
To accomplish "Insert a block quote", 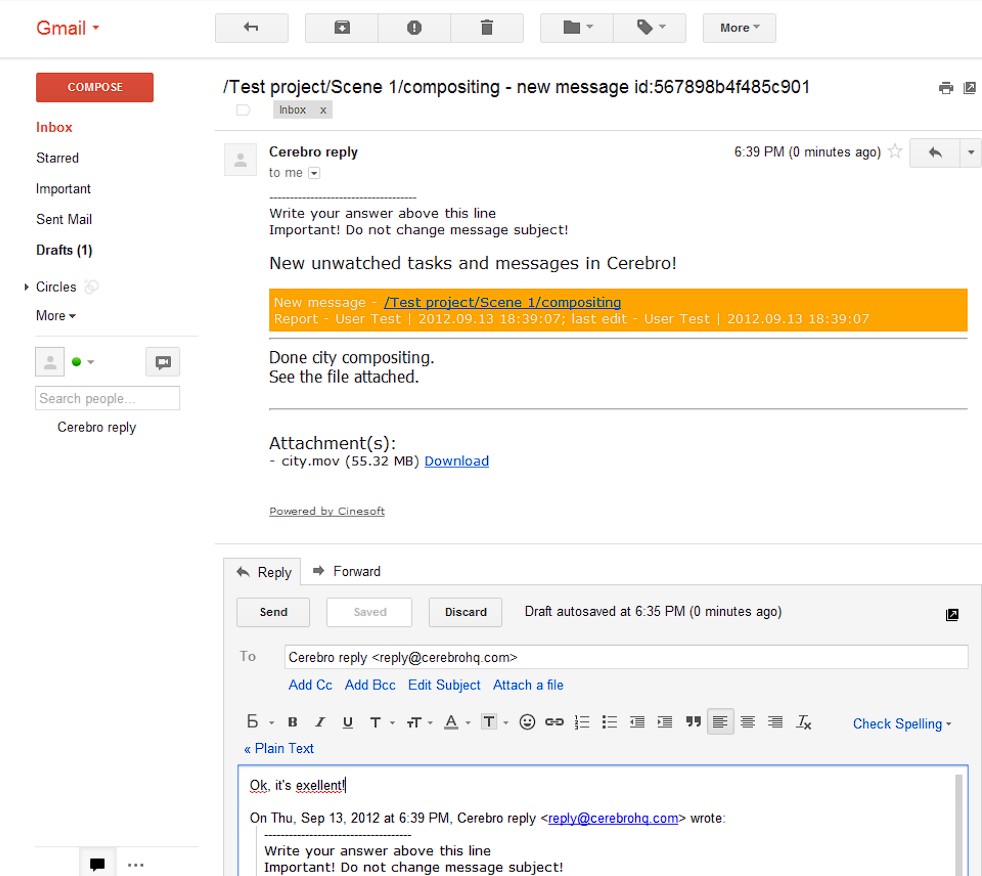I will click(693, 722).
